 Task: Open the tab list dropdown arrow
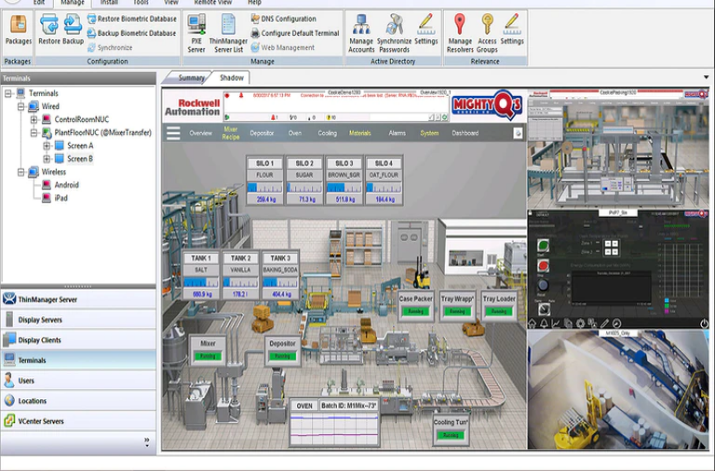point(706,78)
